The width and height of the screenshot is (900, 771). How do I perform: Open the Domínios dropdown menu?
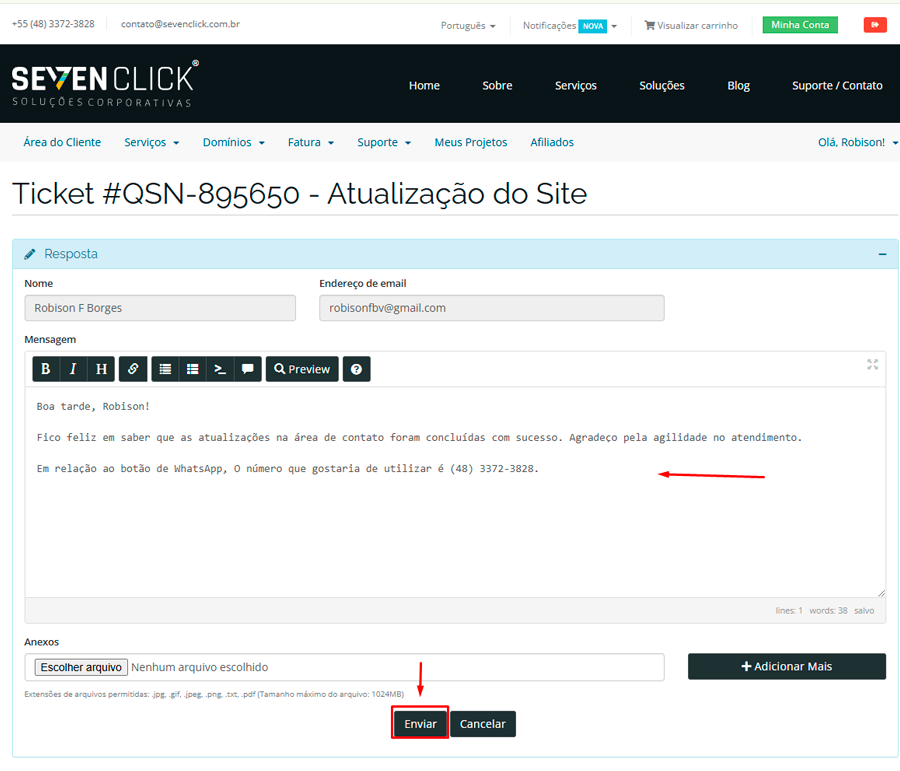point(233,142)
